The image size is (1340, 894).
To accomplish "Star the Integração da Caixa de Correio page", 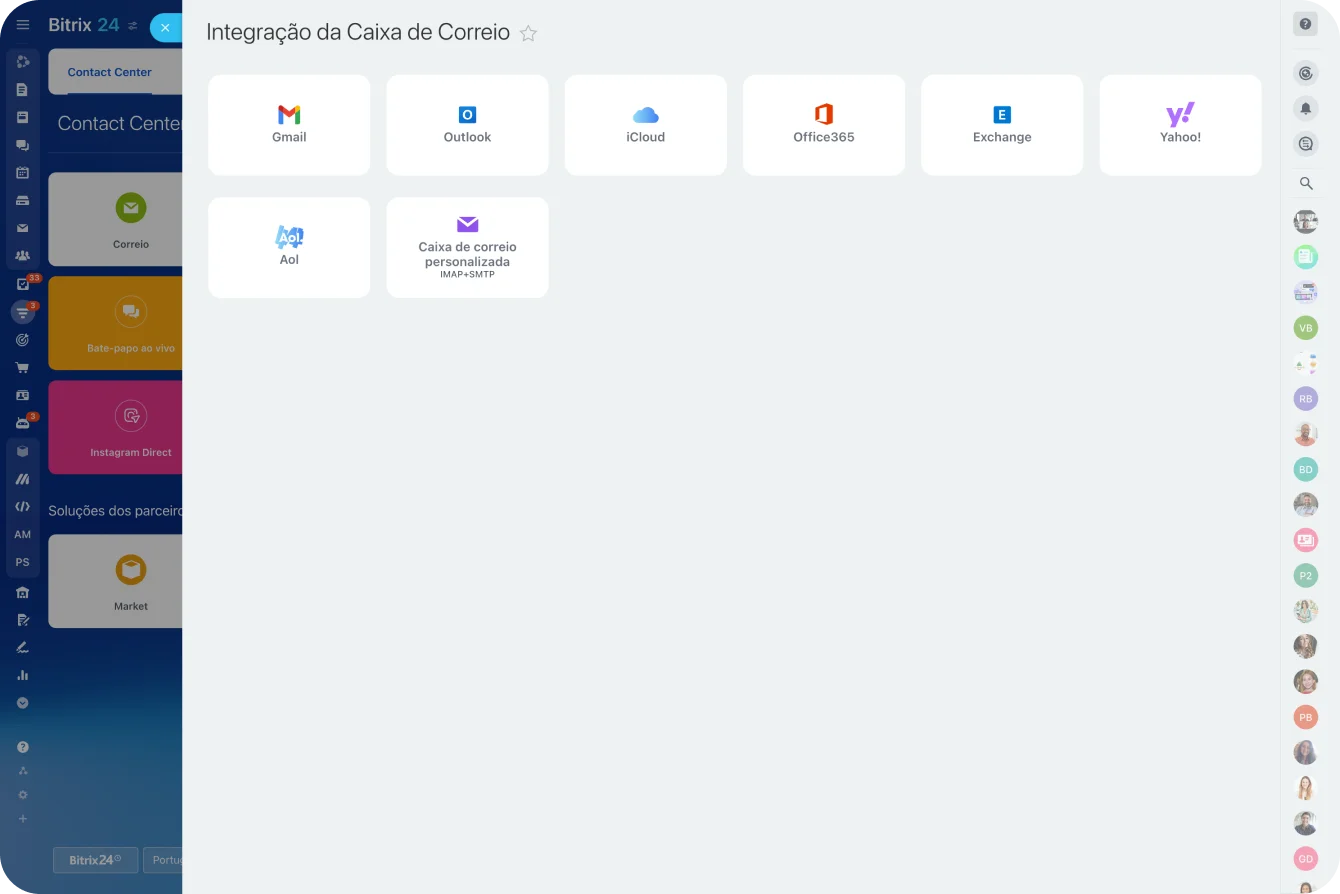I will 528,34.
